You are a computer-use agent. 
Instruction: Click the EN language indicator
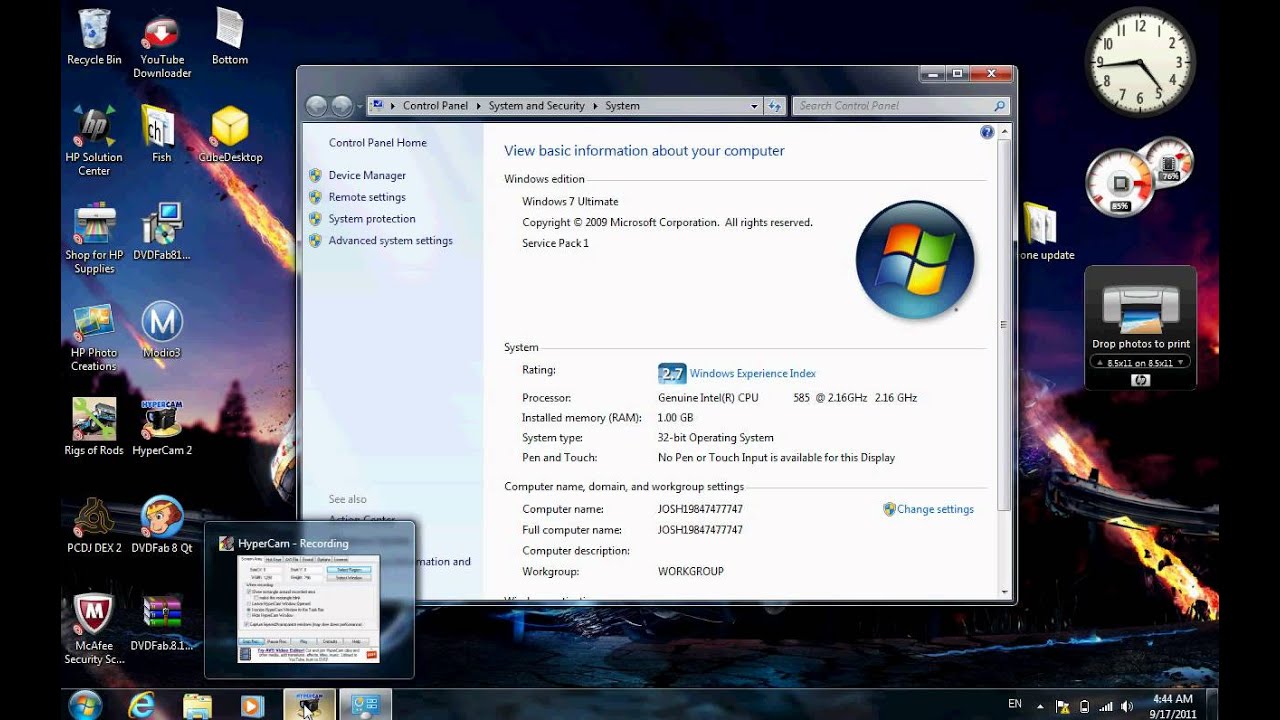click(x=1015, y=704)
